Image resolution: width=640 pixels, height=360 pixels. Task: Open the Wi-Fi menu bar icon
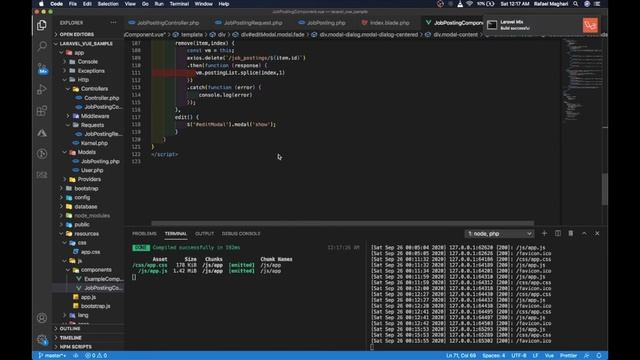[x=469, y=4]
